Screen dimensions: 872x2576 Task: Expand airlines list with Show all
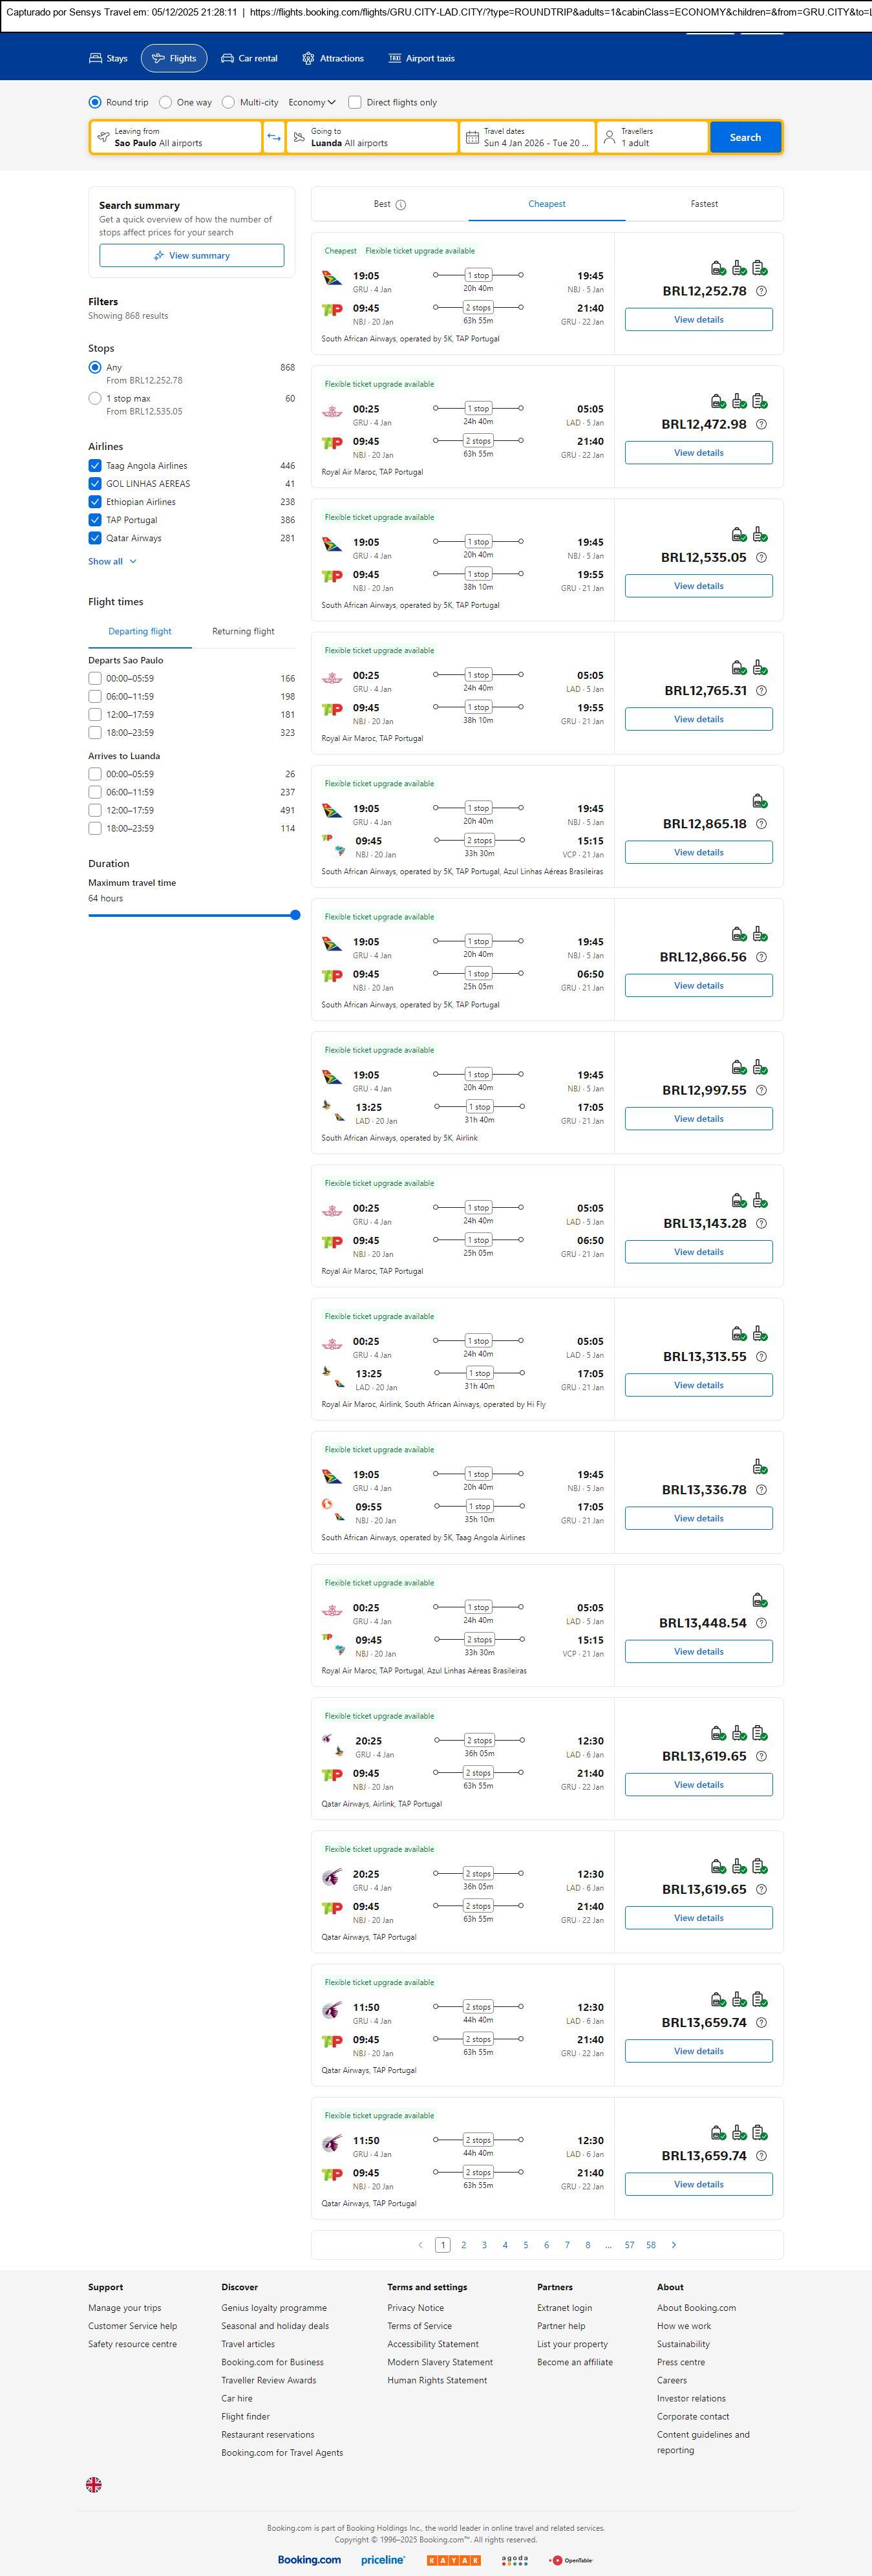(x=112, y=562)
